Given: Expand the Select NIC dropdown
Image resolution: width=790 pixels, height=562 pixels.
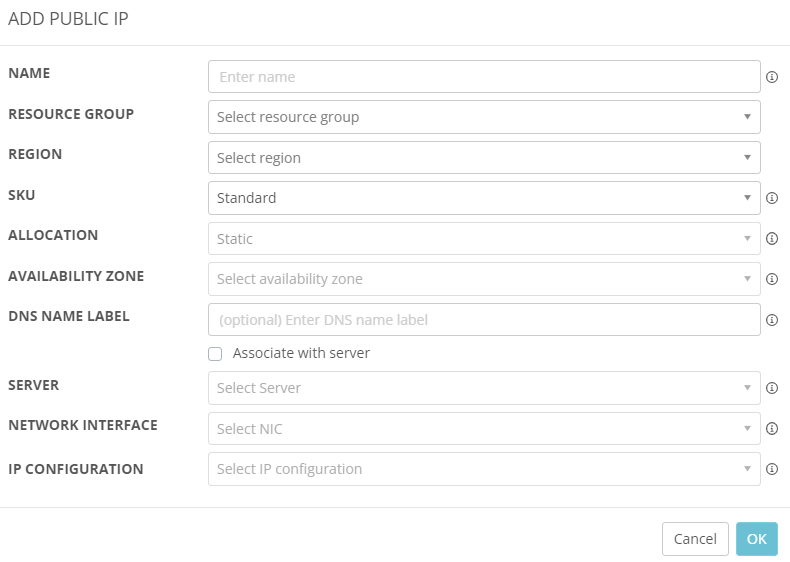Looking at the screenshot, I should pos(484,428).
